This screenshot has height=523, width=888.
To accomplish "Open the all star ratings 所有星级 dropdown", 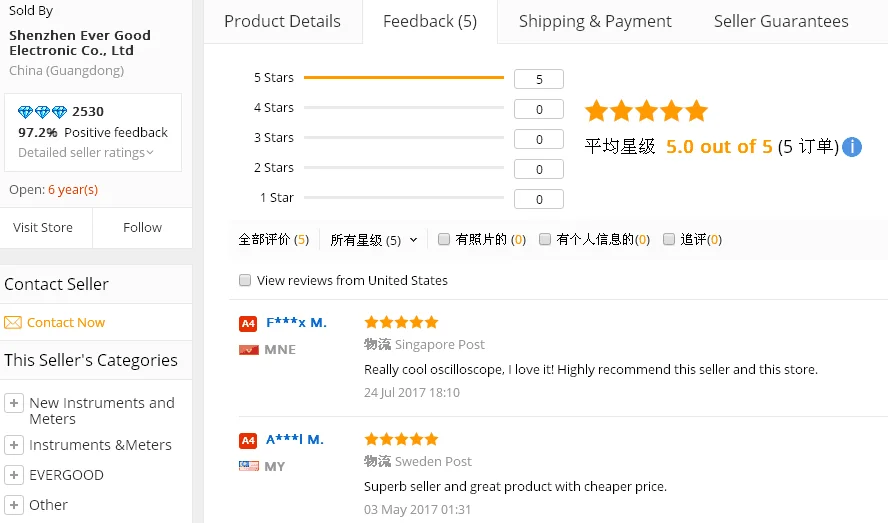I will tap(374, 240).
